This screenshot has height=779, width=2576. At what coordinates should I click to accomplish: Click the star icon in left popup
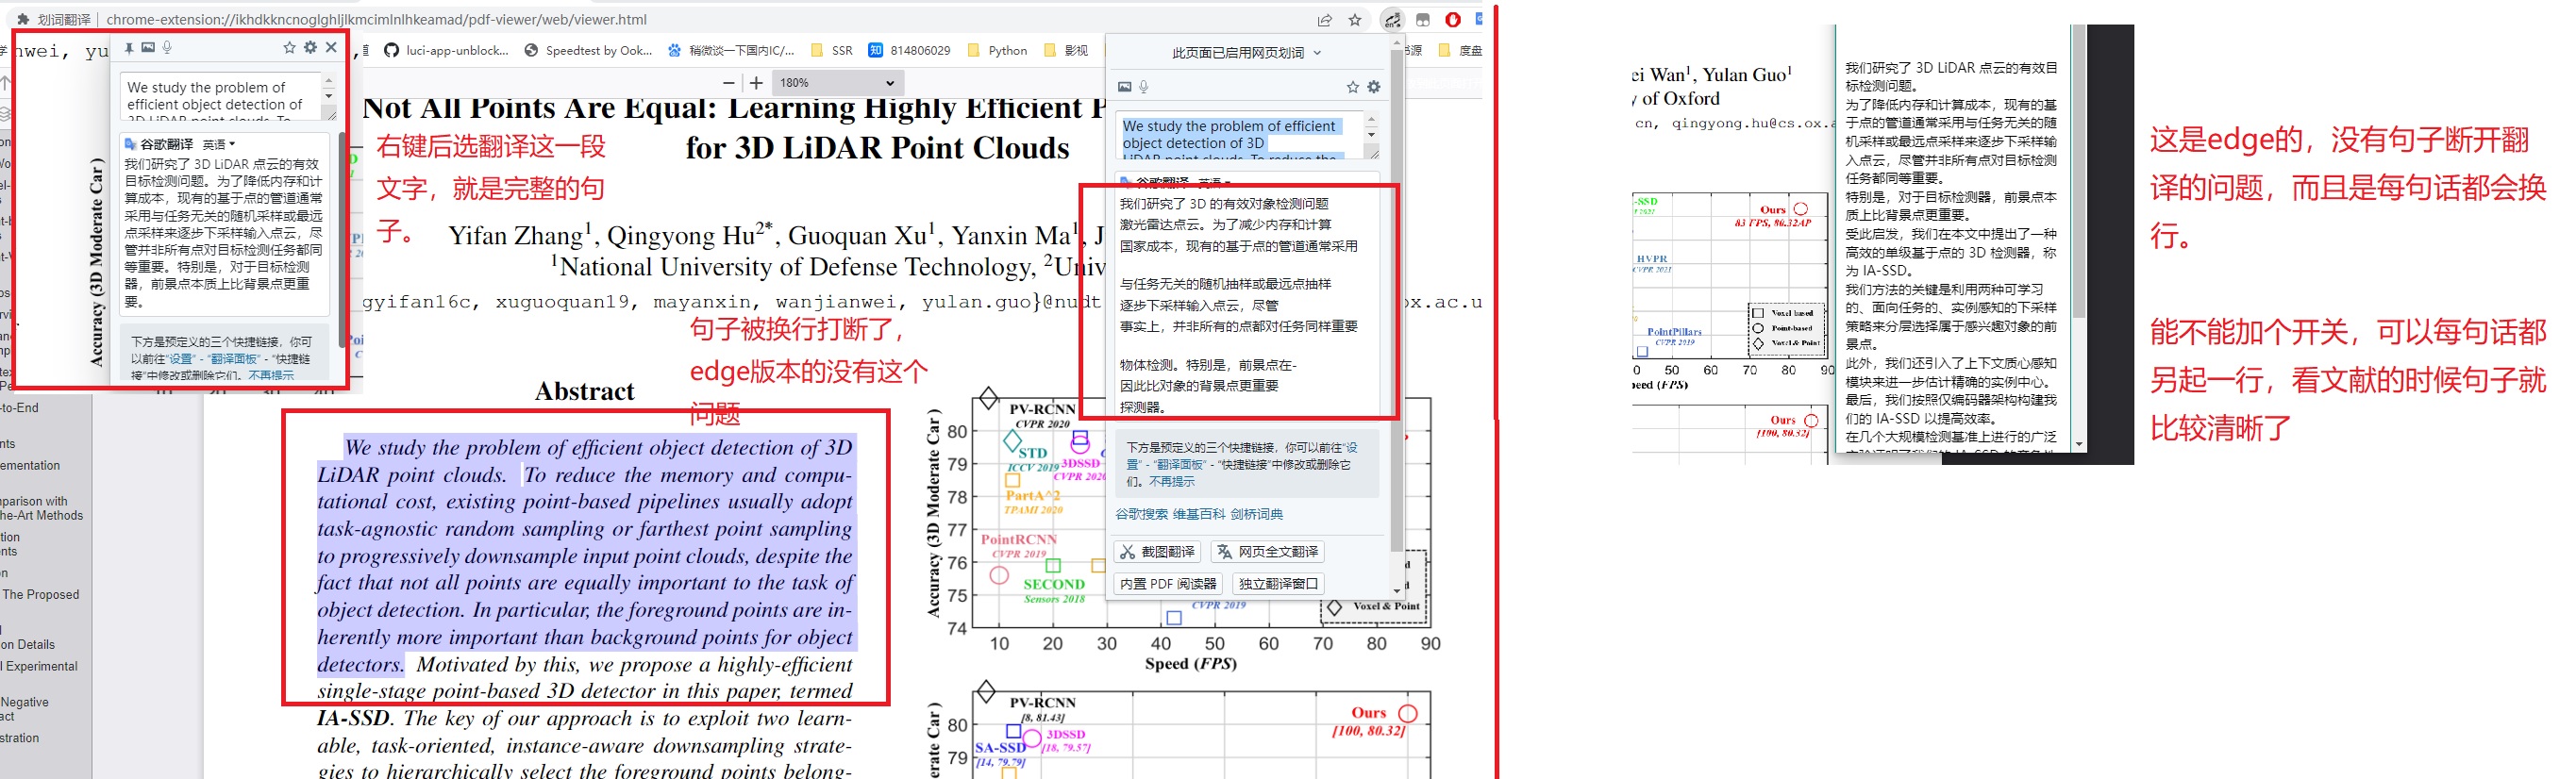(289, 47)
